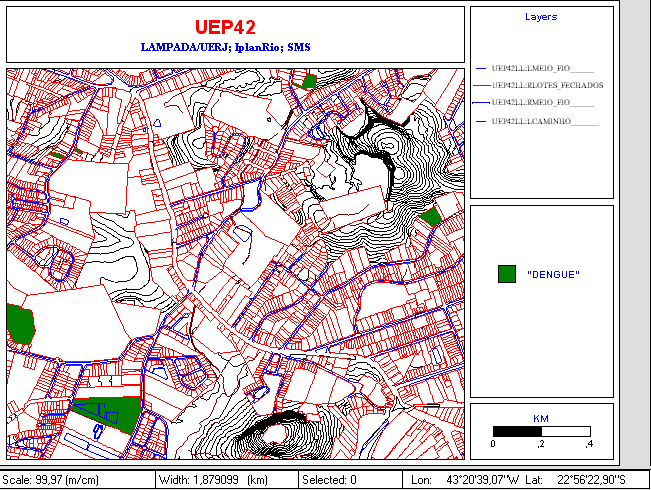Select green dengue polygon near map right edge

click(431, 217)
